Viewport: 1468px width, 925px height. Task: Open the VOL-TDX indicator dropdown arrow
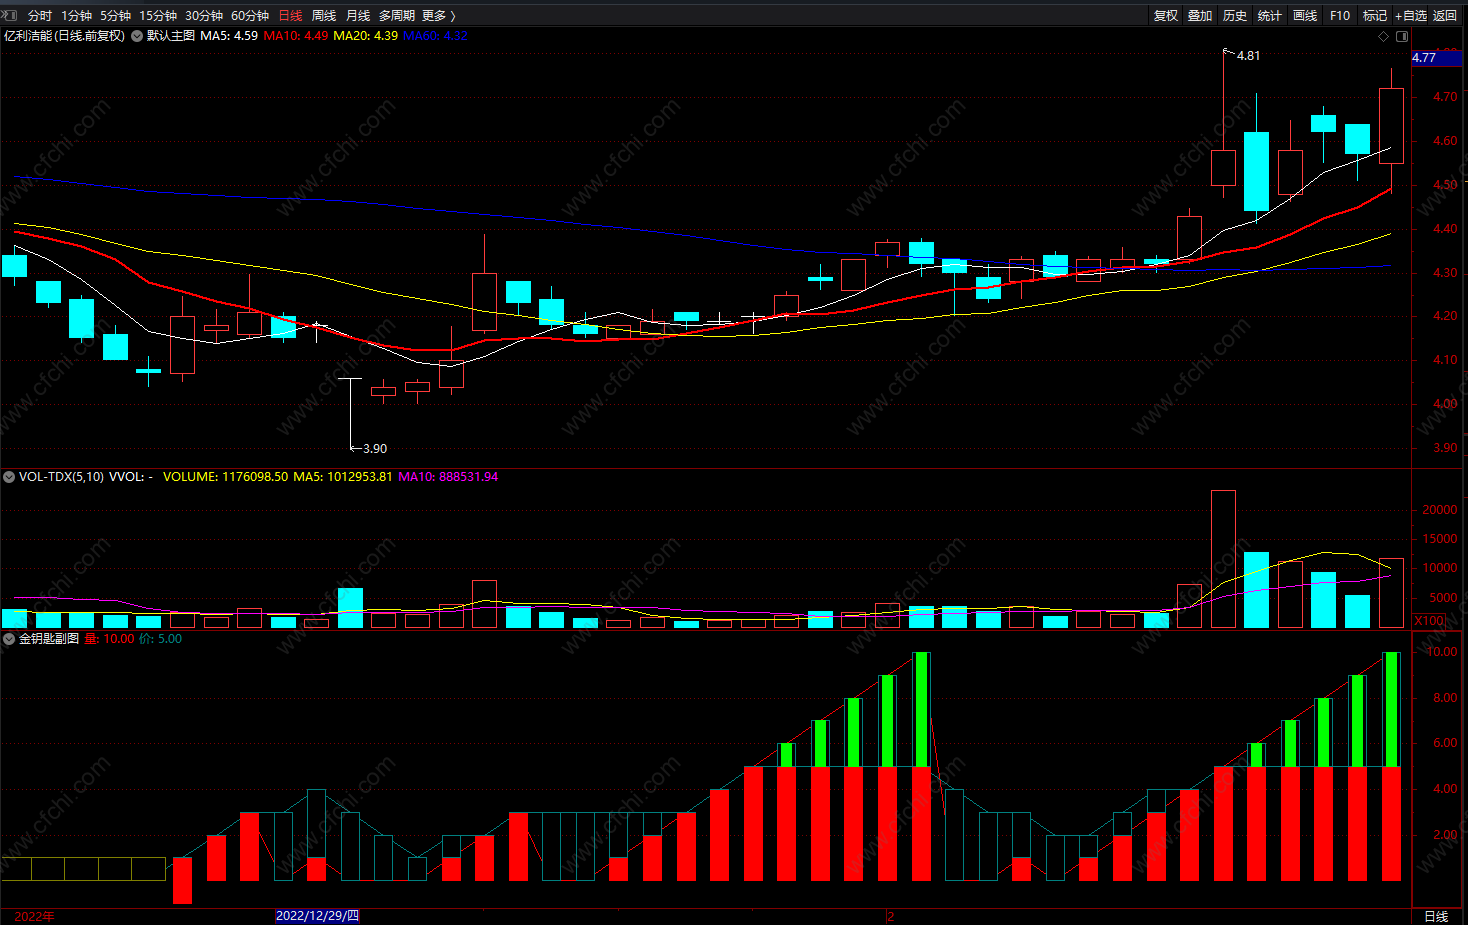point(9,477)
